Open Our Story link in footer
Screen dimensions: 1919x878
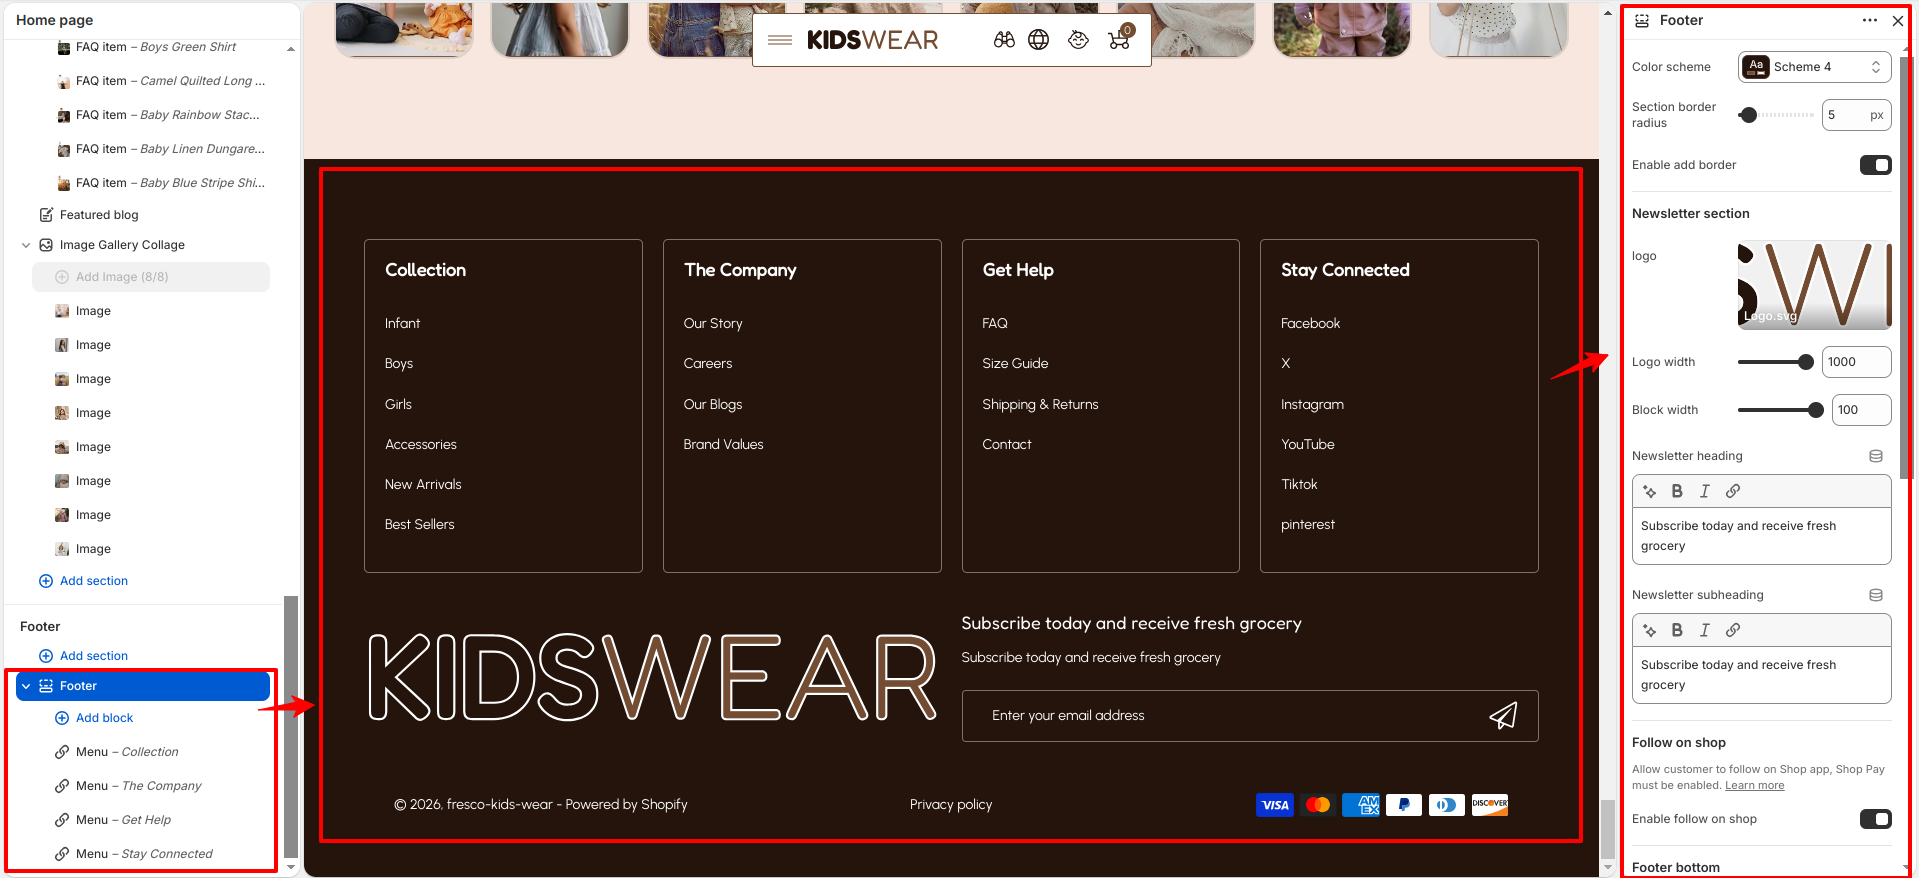(x=713, y=323)
